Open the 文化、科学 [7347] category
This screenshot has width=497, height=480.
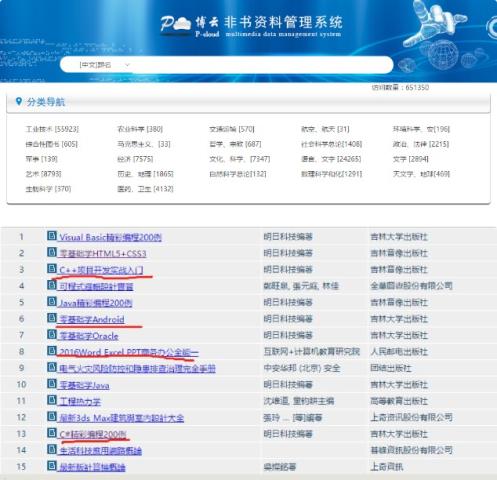point(240,159)
